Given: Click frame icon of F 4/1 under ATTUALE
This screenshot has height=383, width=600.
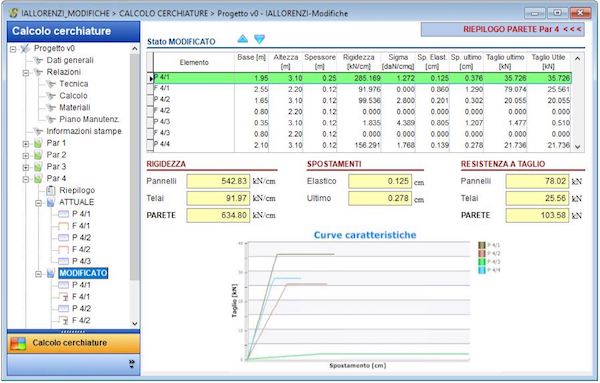Looking at the screenshot, I should click(x=64, y=226).
